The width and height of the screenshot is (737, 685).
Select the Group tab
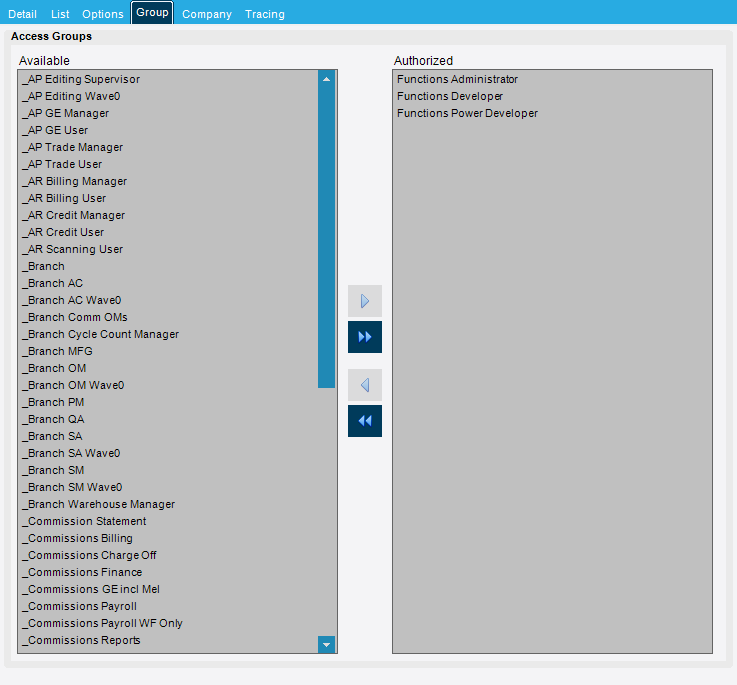152,13
